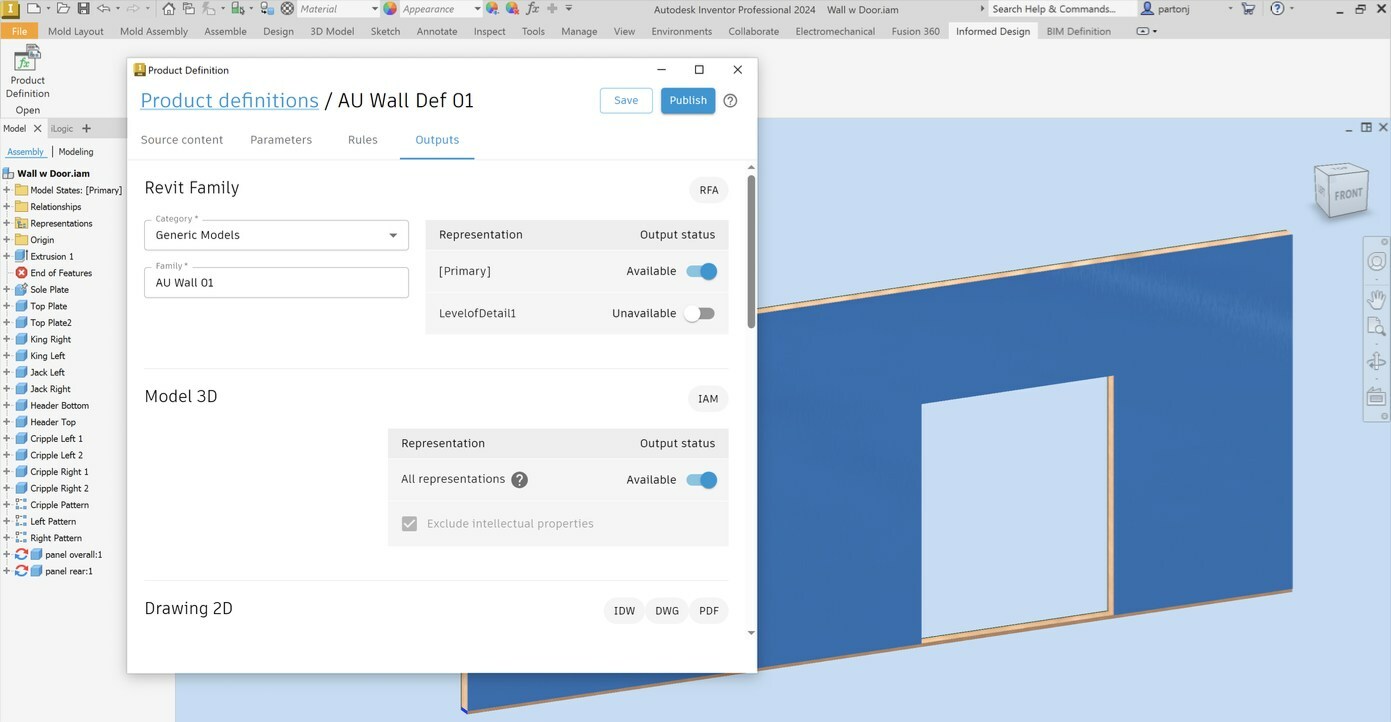Click the Home view icon
The width and height of the screenshot is (1391, 722).
(168, 8)
